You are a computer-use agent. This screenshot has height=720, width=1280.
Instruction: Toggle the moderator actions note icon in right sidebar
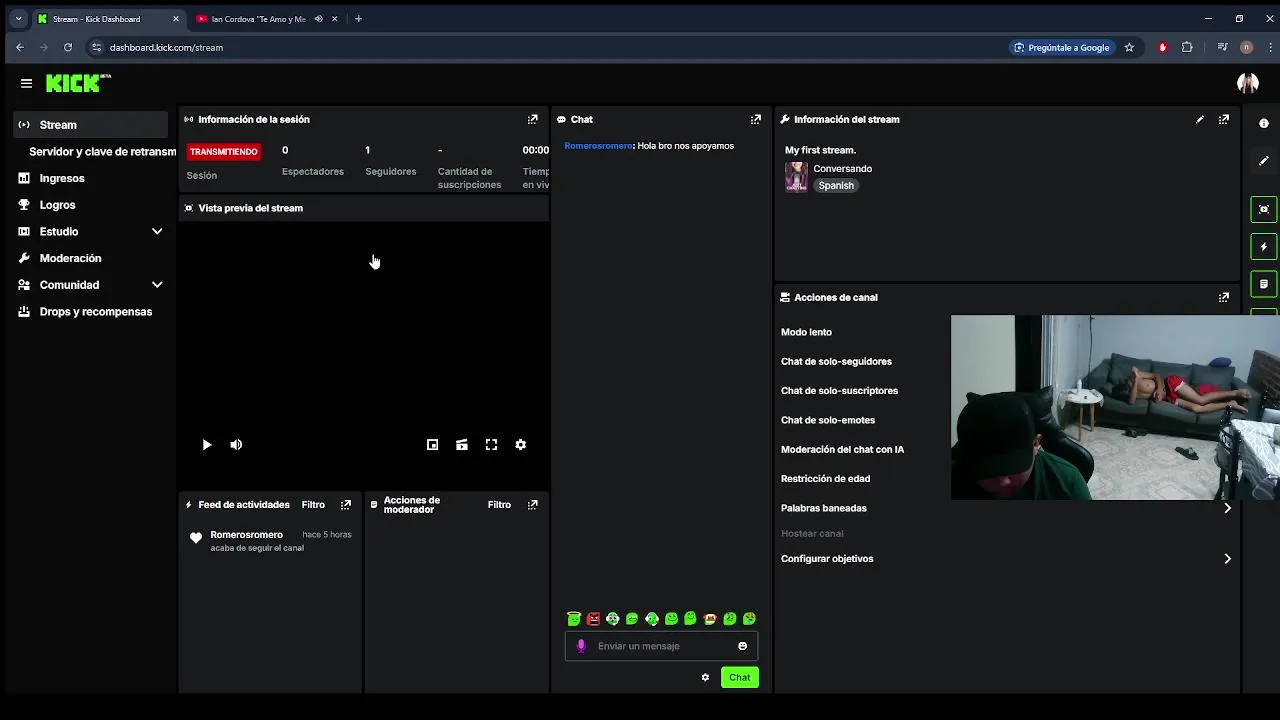(1264, 283)
